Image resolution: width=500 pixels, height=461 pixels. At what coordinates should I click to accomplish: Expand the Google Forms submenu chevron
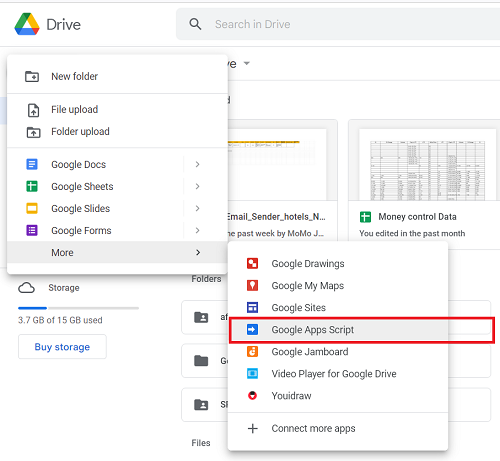[197, 230]
